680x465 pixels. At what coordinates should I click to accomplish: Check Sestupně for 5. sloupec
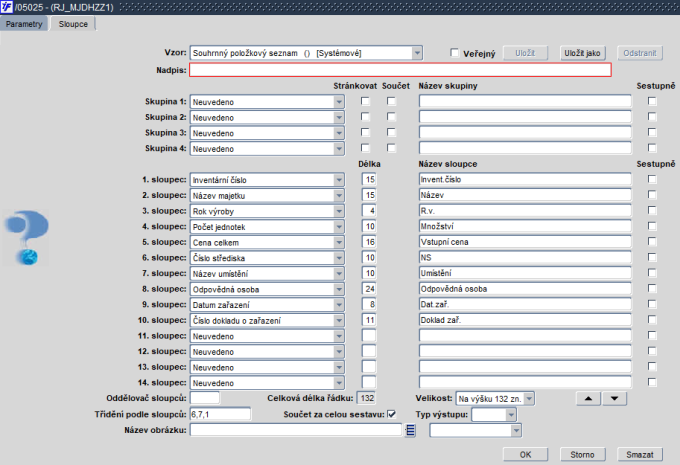652,242
